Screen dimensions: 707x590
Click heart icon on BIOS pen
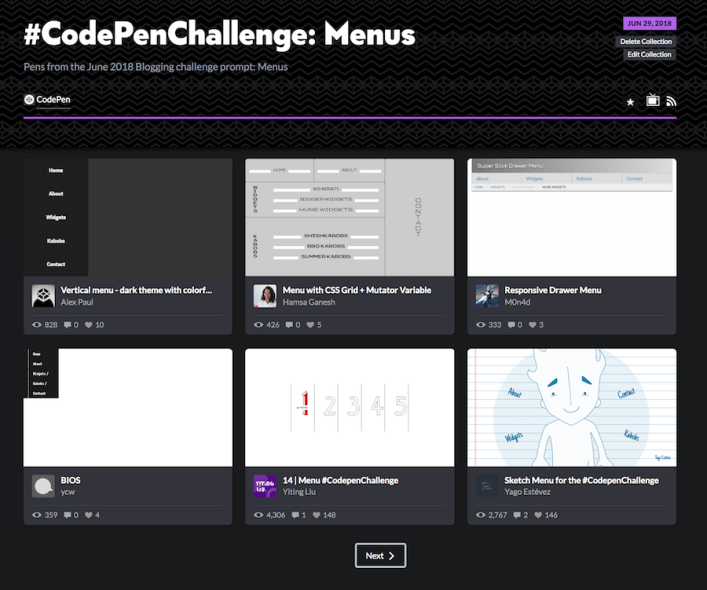pos(89,515)
